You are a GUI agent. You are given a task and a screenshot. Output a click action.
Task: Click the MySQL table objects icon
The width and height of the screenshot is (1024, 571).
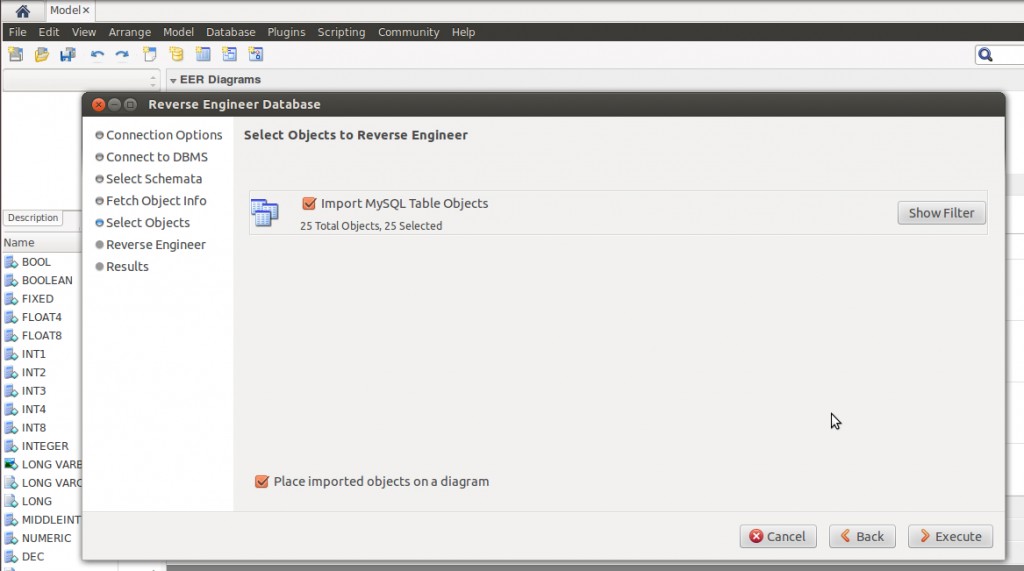pos(264,212)
